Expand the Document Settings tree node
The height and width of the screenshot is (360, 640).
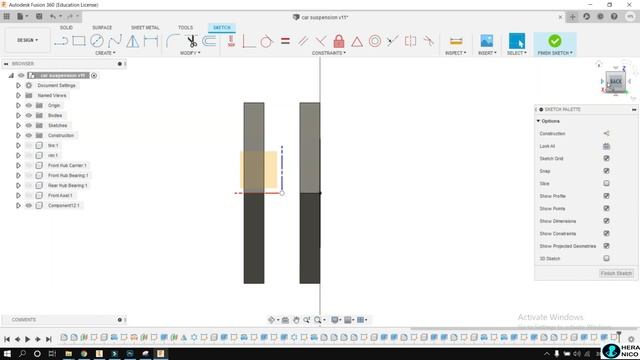(x=18, y=85)
